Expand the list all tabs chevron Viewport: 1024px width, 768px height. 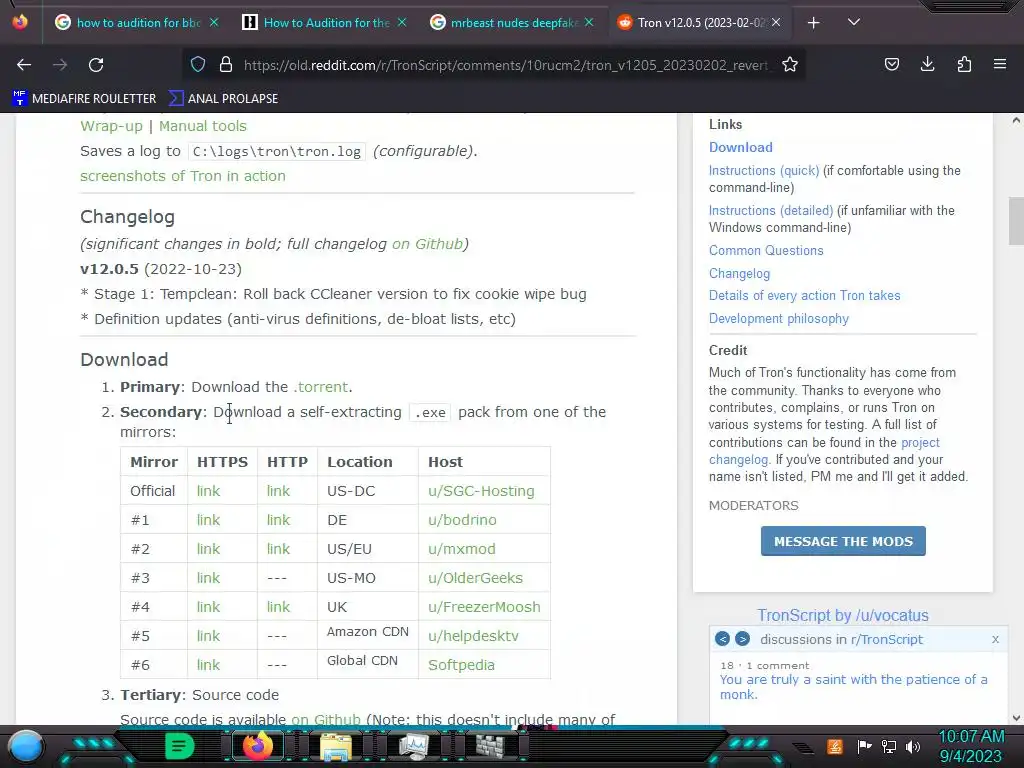[854, 22]
